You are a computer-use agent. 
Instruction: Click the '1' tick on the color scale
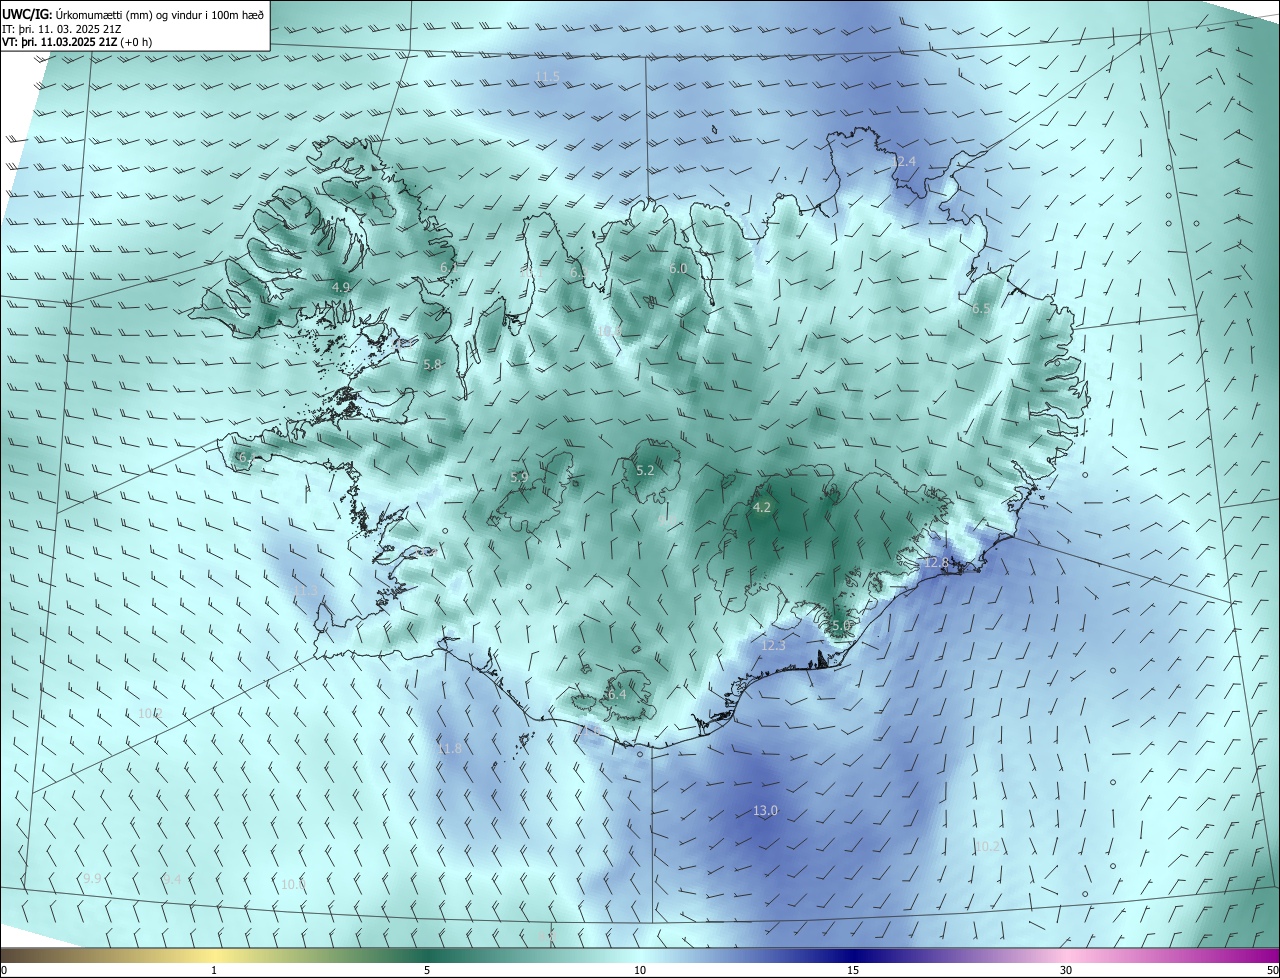214,970
